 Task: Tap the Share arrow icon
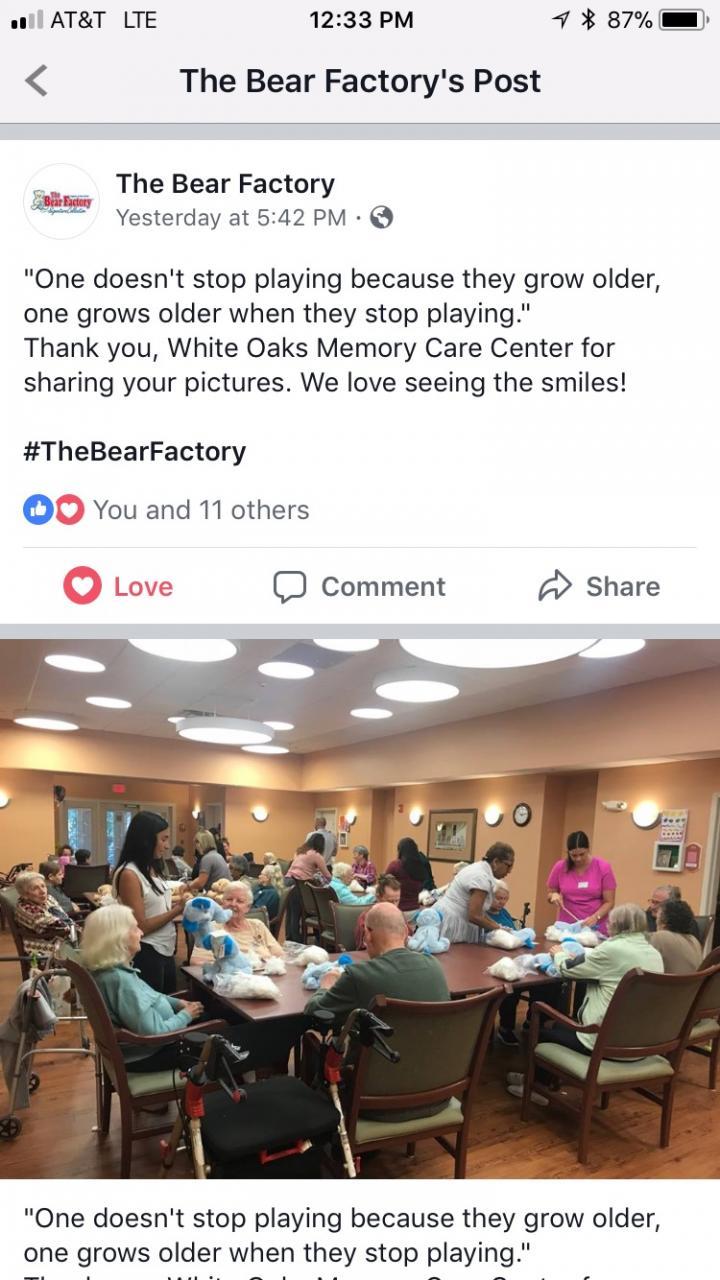555,586
